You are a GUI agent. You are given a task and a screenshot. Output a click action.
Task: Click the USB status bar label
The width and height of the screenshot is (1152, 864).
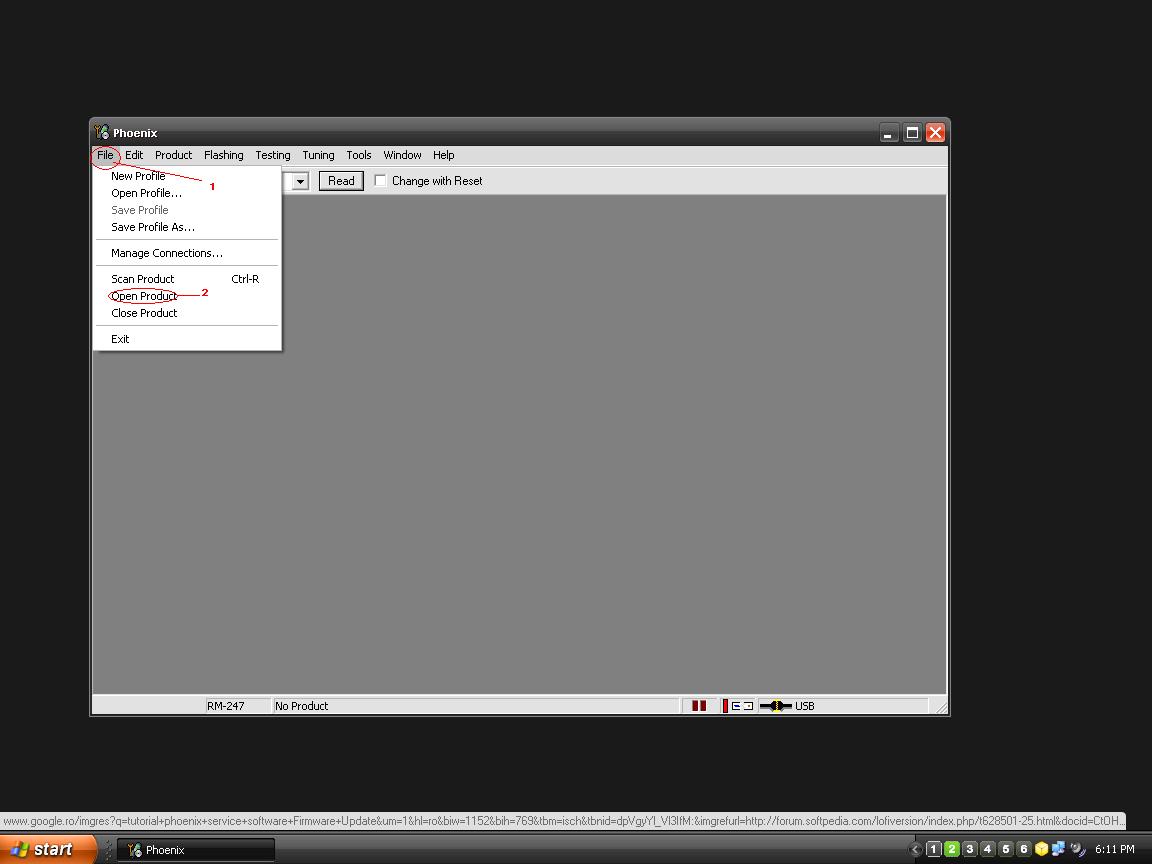coord(804,706)
